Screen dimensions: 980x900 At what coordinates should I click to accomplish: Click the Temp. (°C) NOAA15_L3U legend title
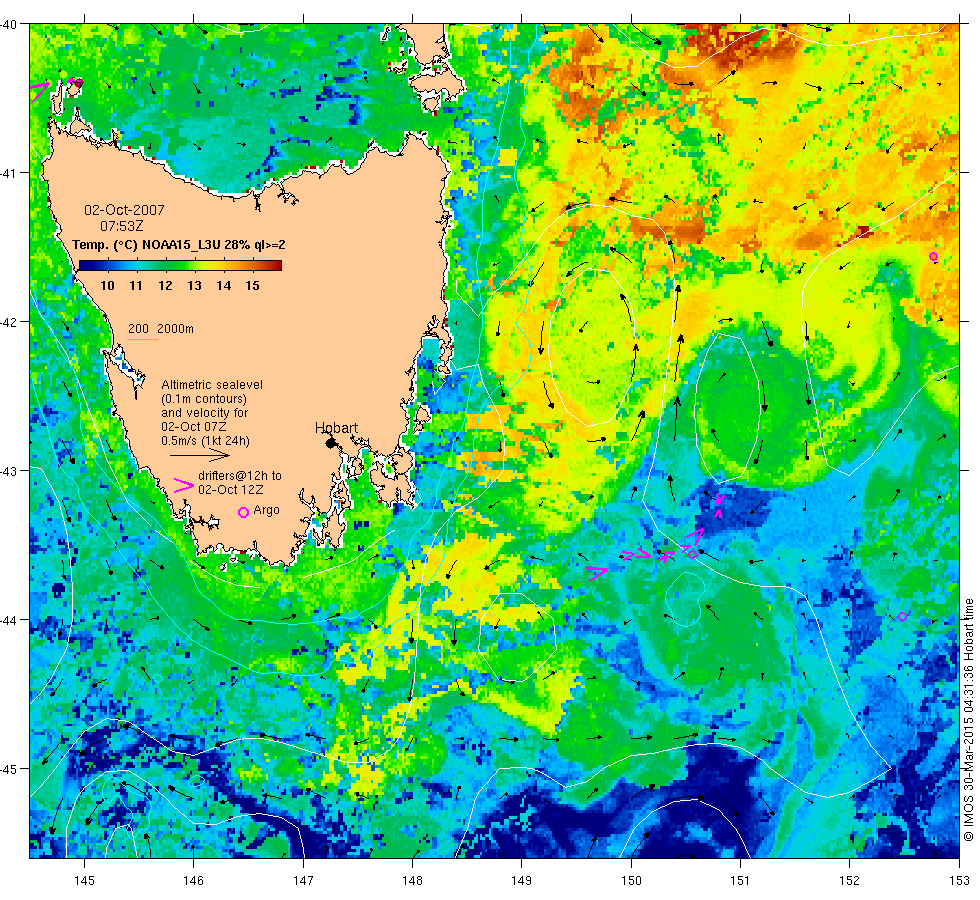pos(179,244)
